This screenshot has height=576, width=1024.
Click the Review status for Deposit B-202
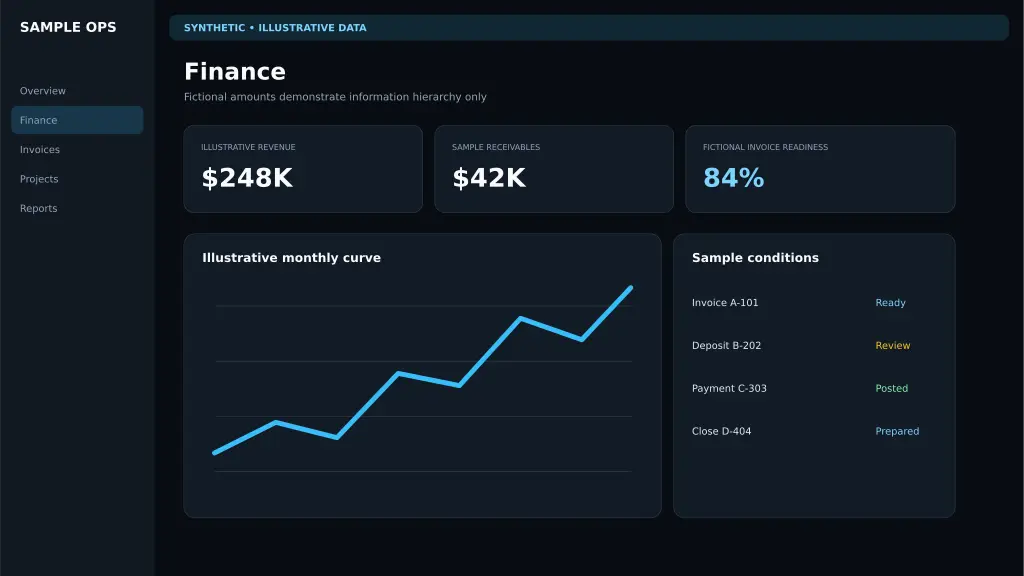coord(893,345)
